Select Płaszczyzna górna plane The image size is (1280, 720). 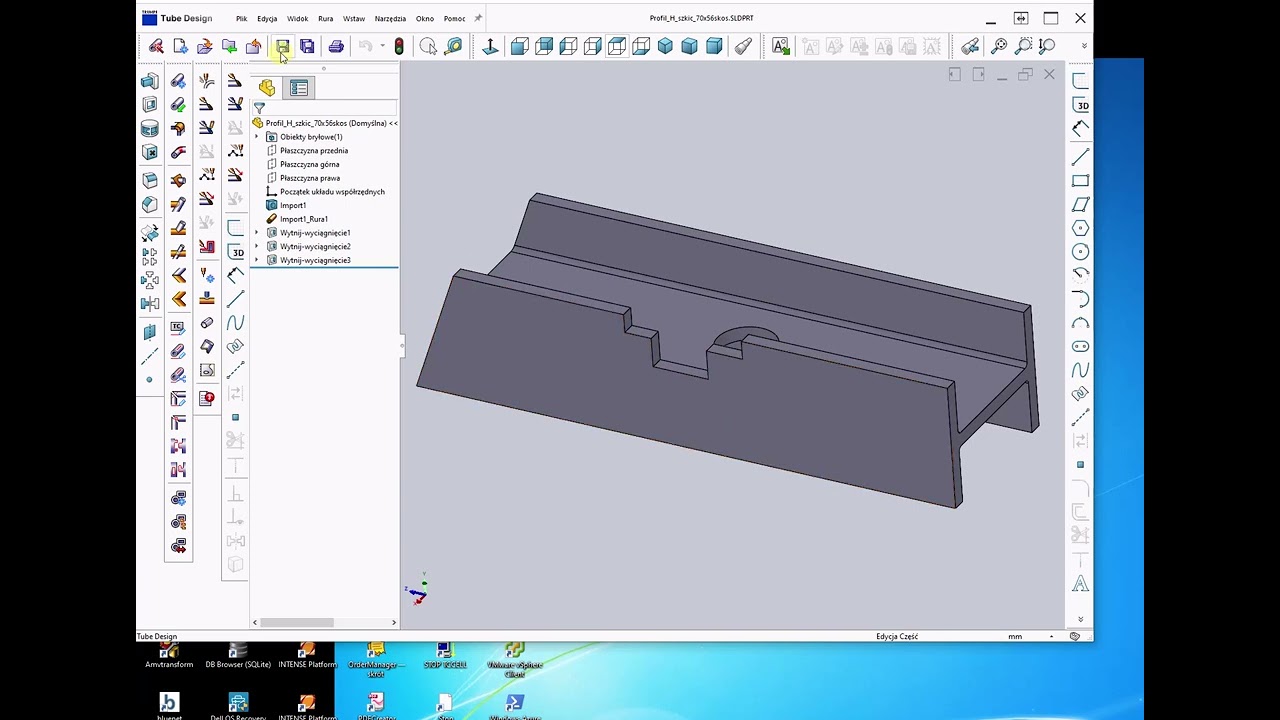click(x=309, y=164)
